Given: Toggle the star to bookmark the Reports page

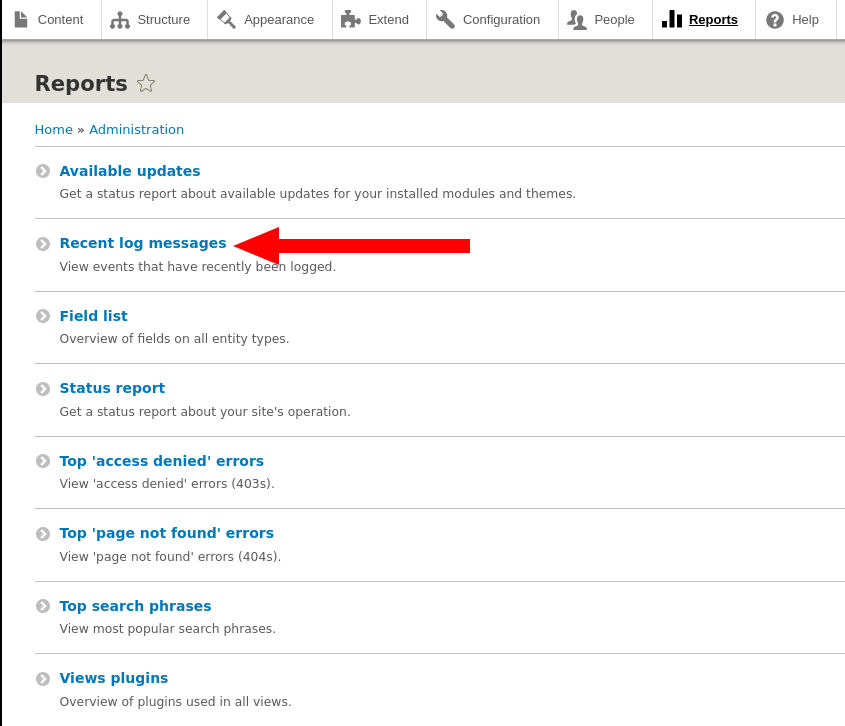Looking at the screenshot, I should [145, 83].
